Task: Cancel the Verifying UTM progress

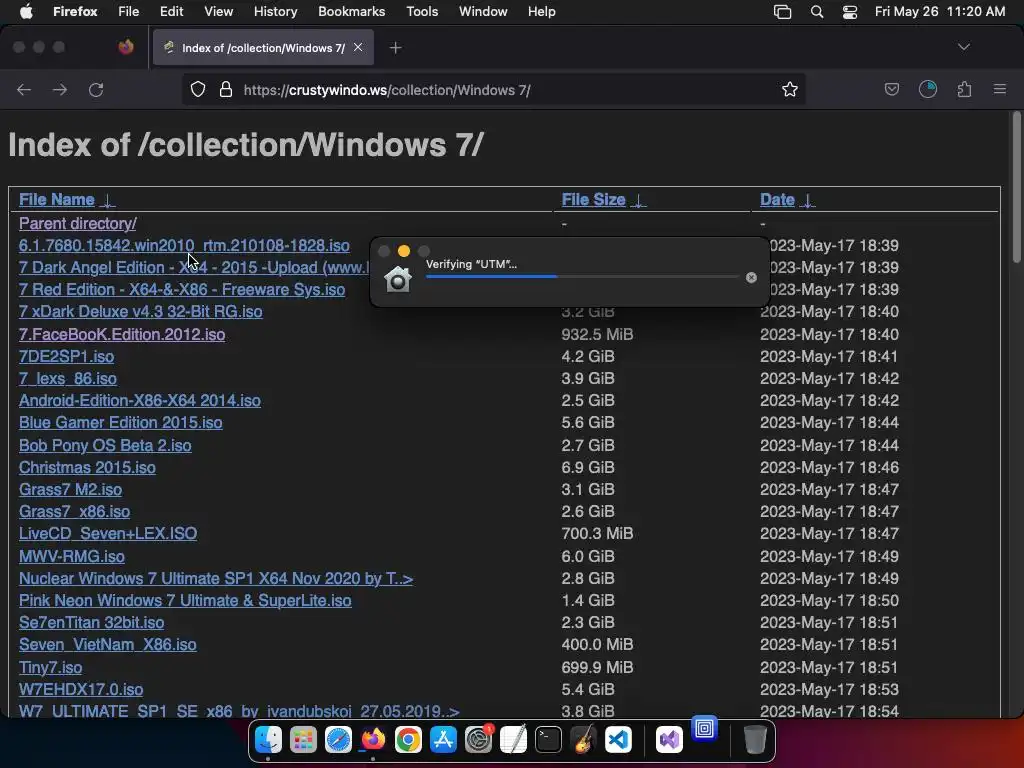Action: (751, 278)
